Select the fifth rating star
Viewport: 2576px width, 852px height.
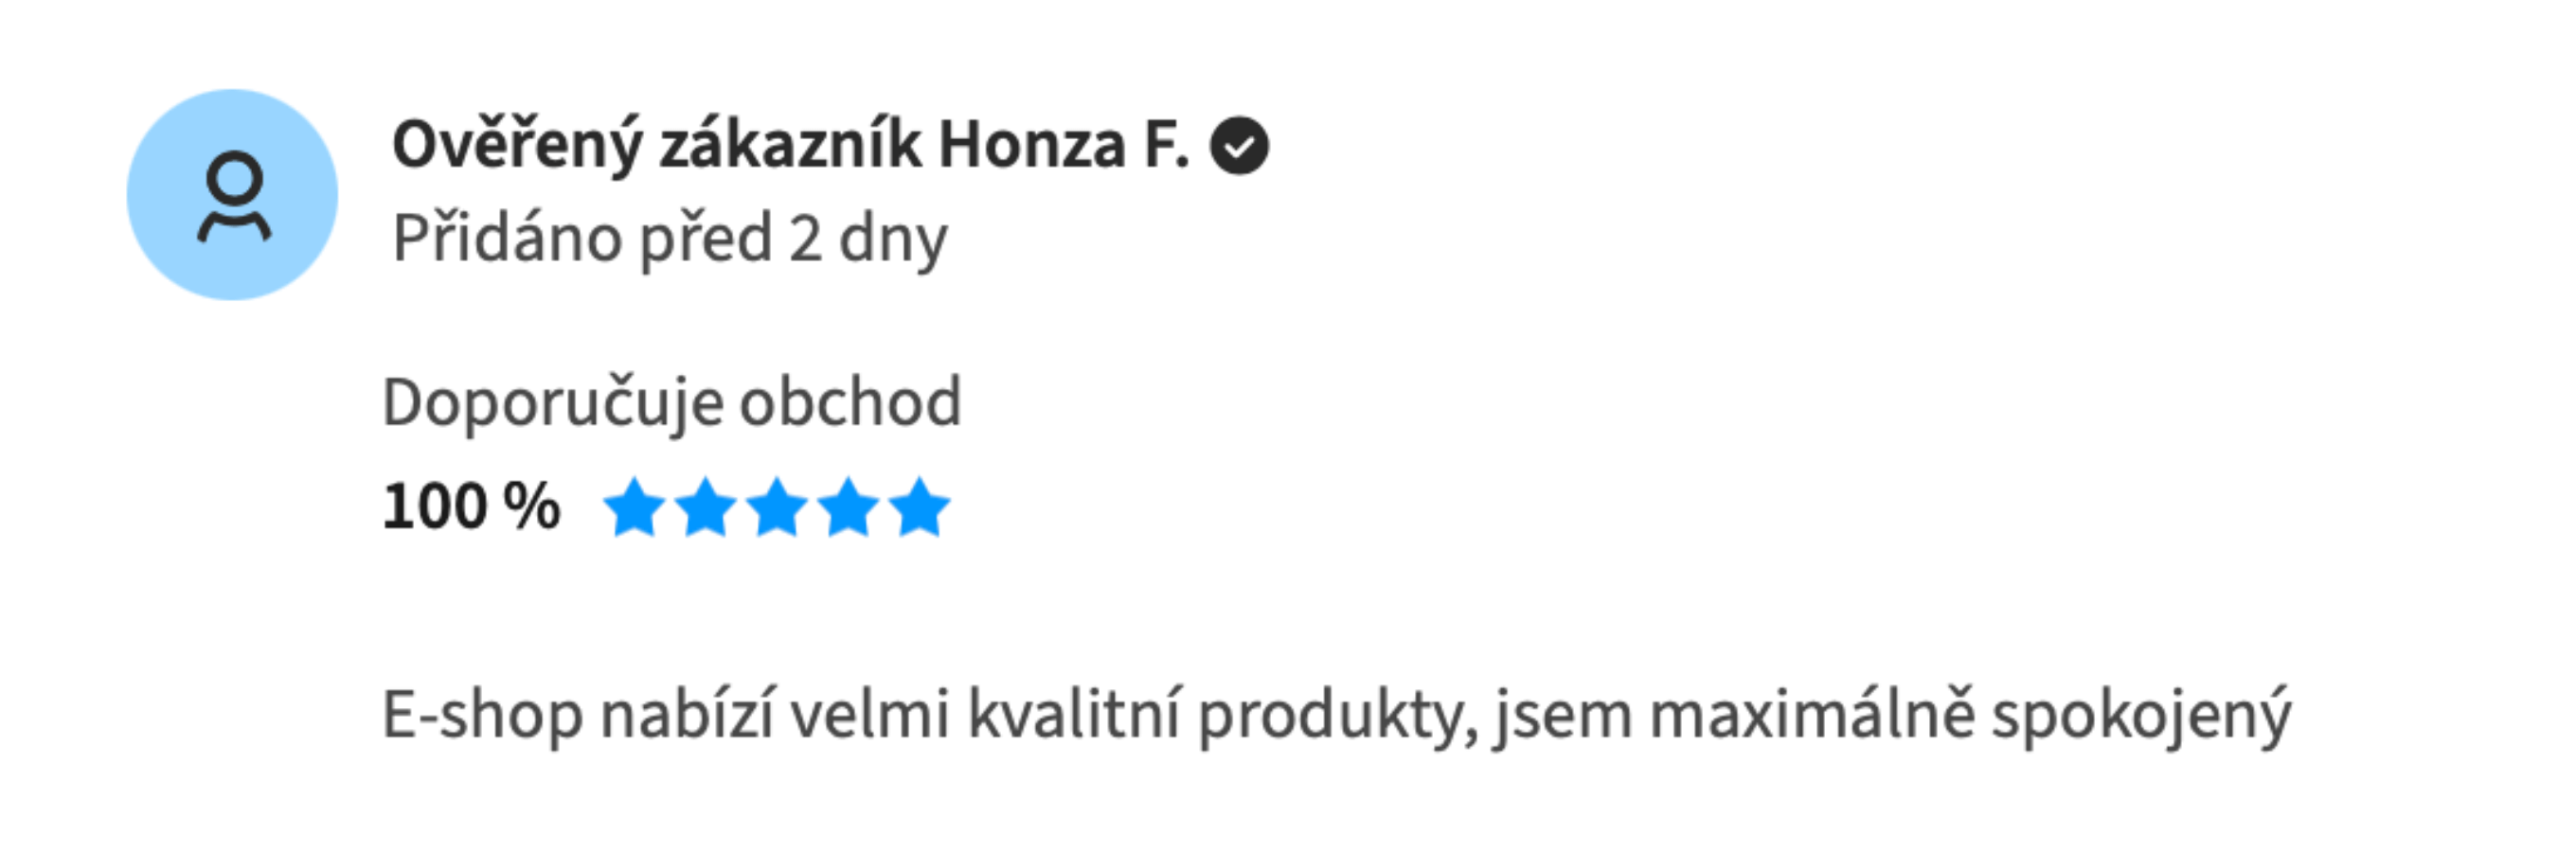919,506
